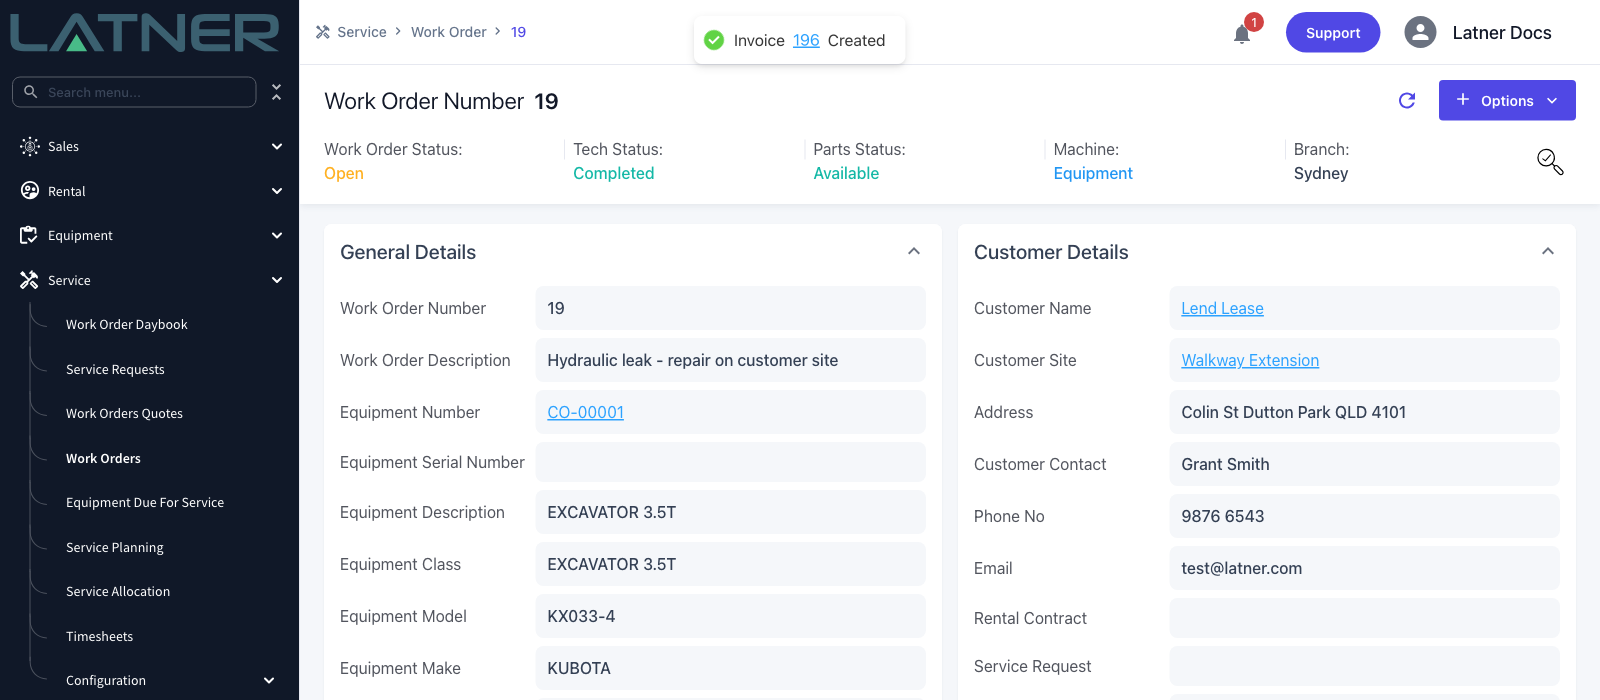Refresh the work order page
1600x700 pixels.
pos(1407,100)
